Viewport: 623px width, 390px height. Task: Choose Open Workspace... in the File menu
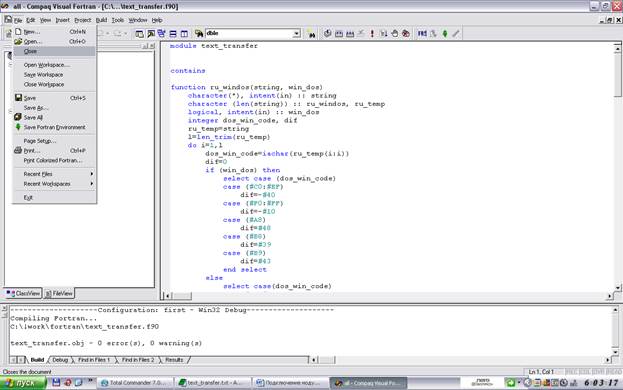tap(54, 65)
